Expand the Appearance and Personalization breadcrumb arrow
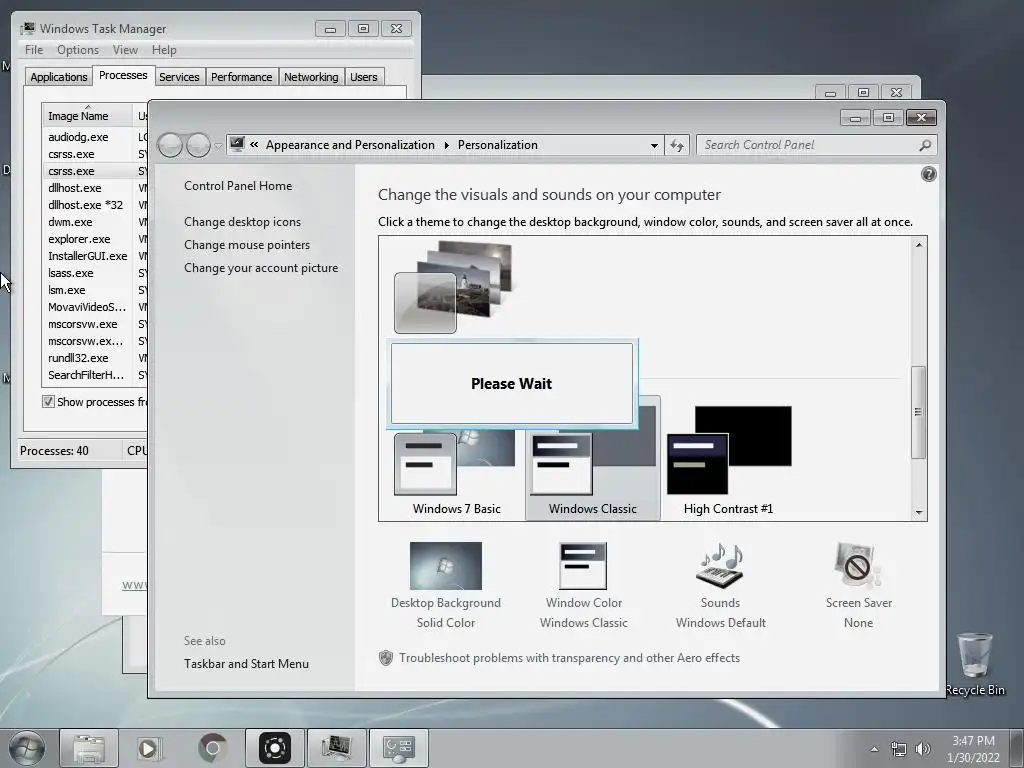This screenshot has width=1024, height=768. [447, 145]
